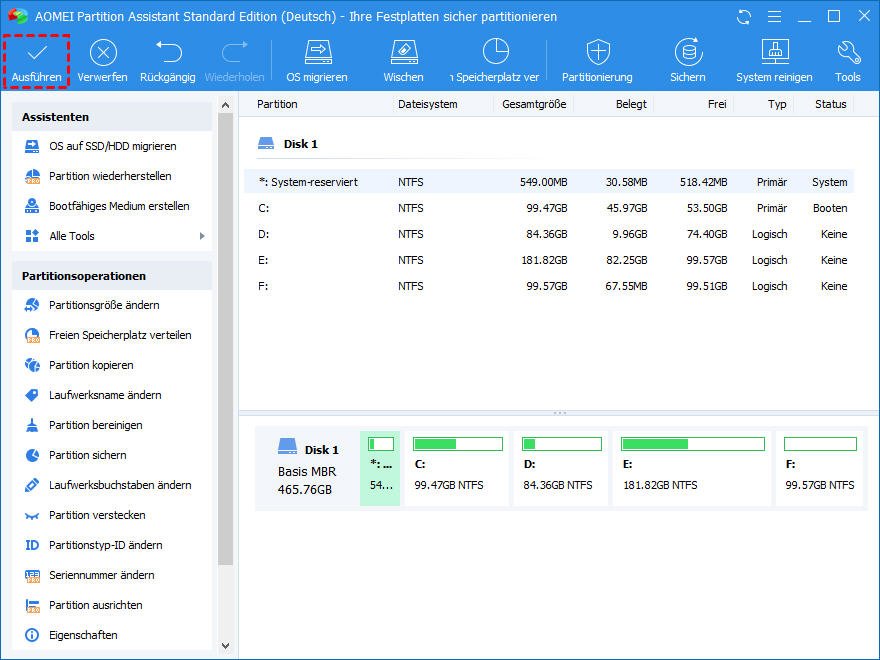Select the F: partition block in disk map

[820, 468]
